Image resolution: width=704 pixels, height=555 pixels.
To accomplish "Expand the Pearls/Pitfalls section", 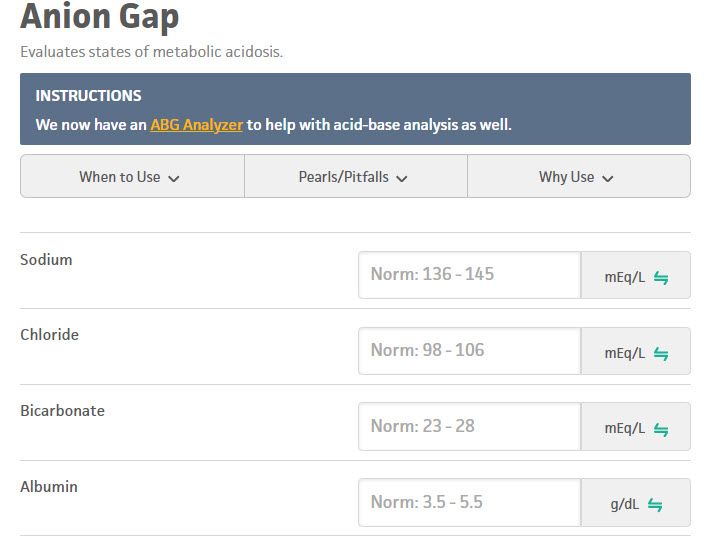I will tap(356, 176).
